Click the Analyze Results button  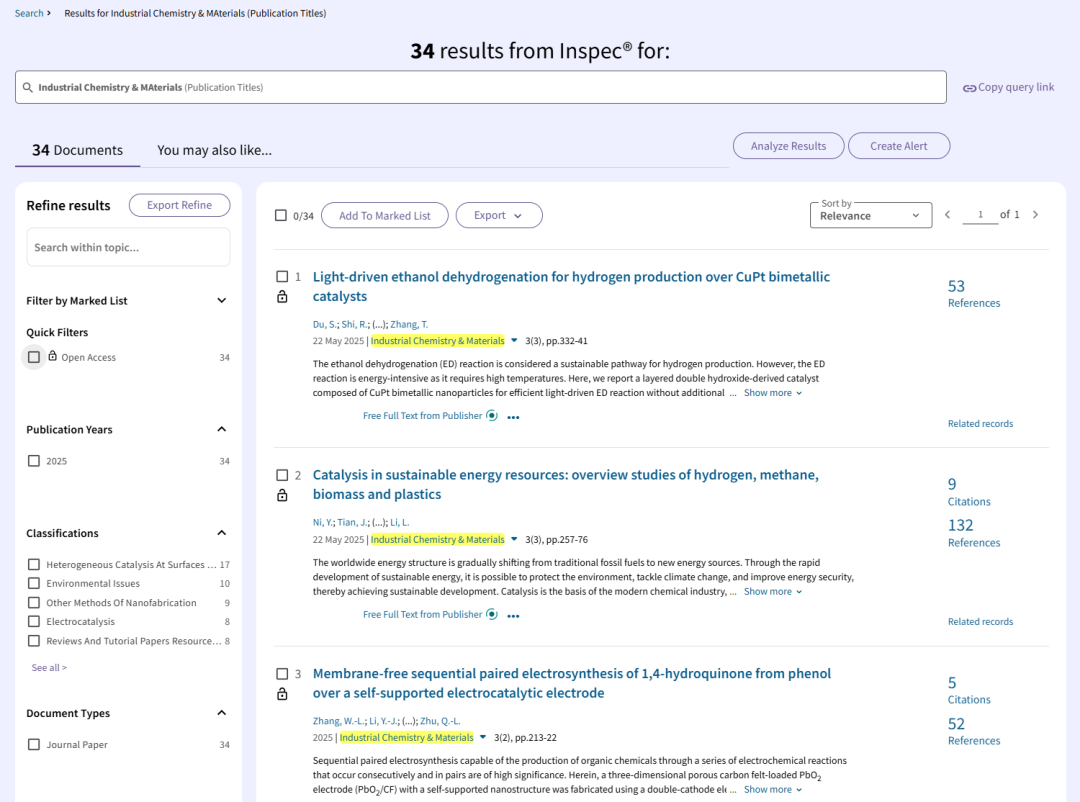[788, 146]
